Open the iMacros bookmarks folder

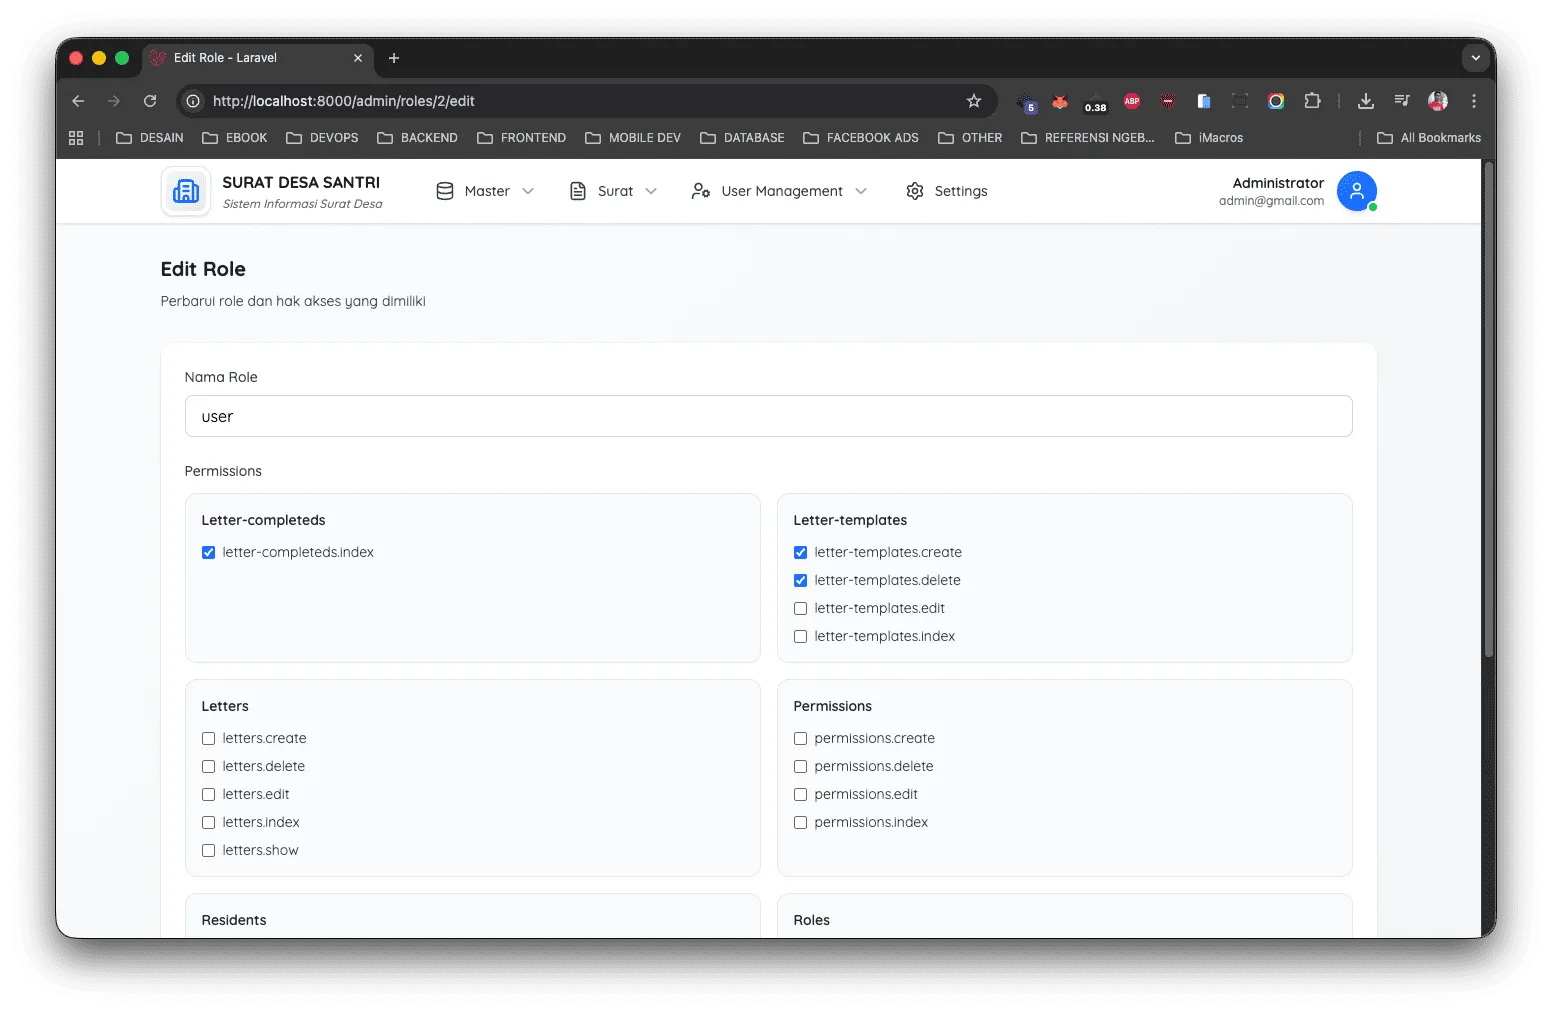tap(1209, 138)
